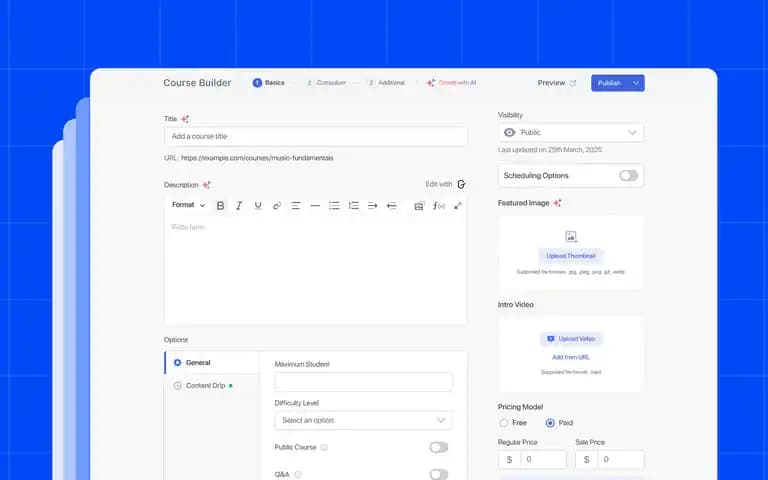Underline selected description text

click(x=258, y=206)
